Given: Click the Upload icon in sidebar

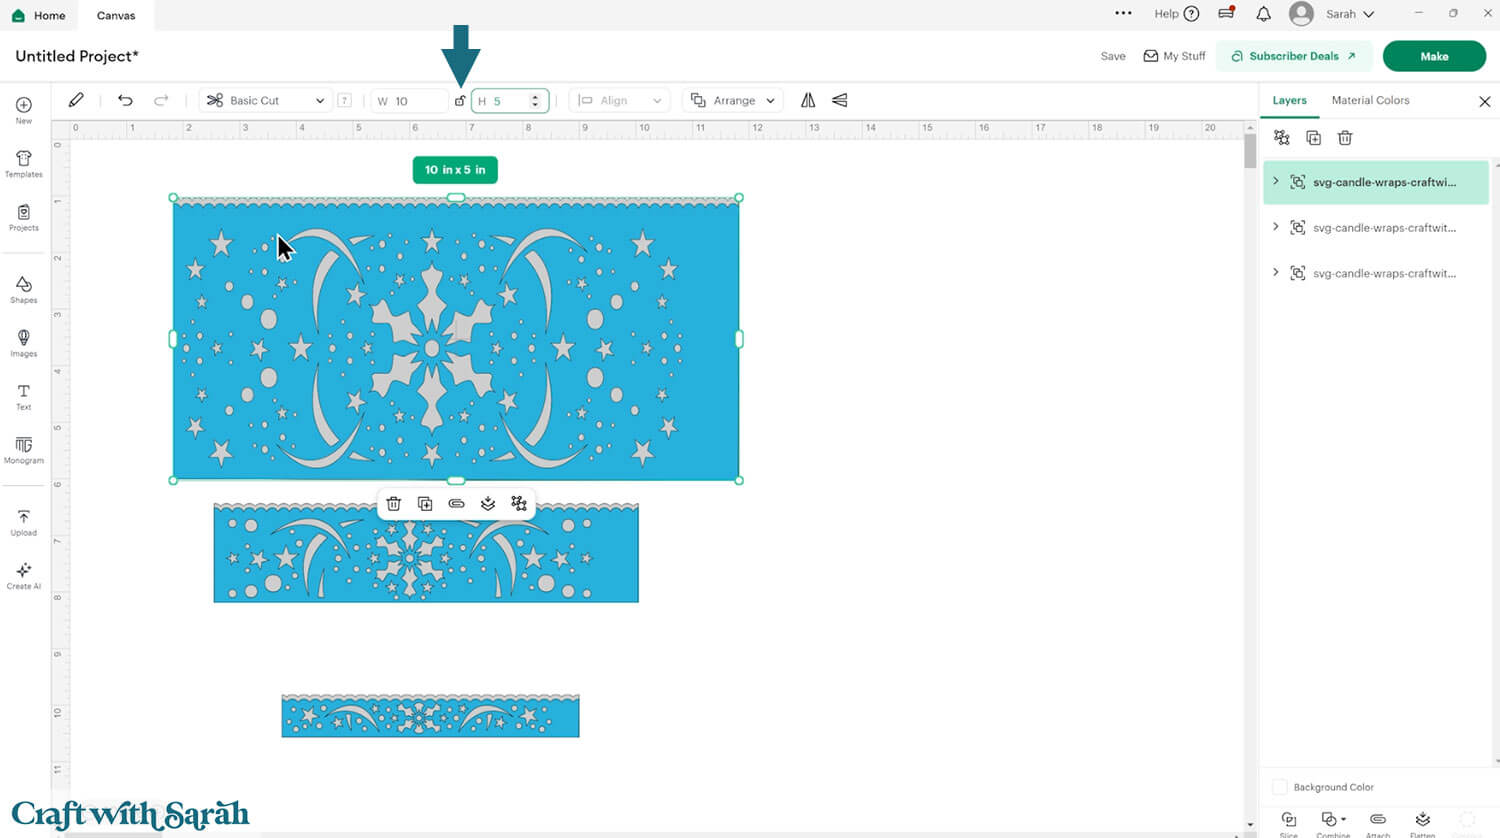Looking at the screenshot, I should coord(24,523).
